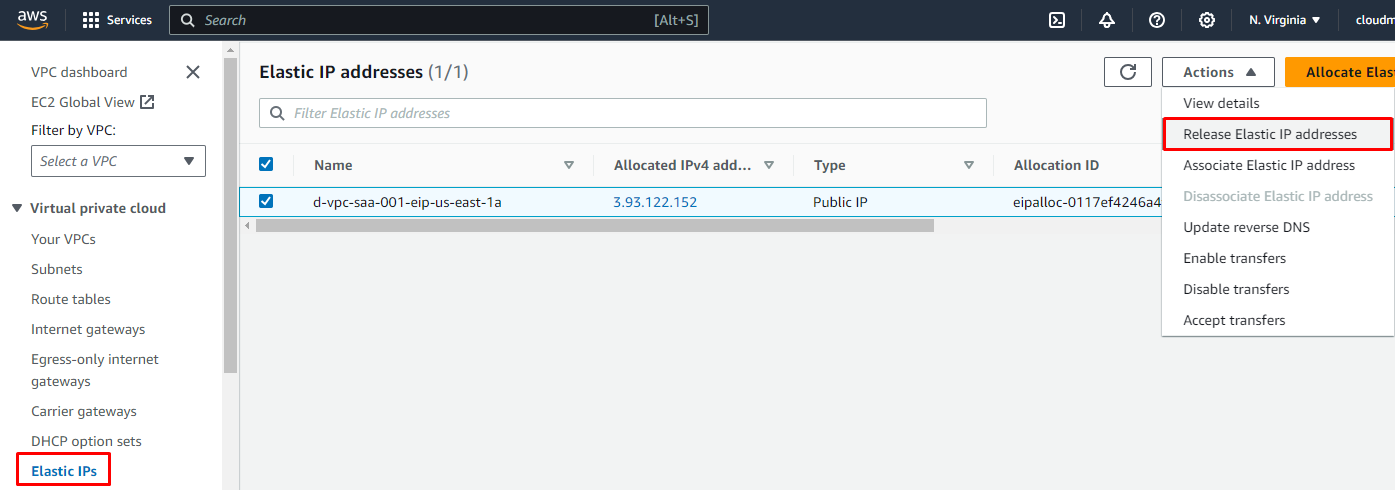Viewport: 1395px width, 490px height.
Task: Choose Release Elastic IP addresses
Action: (1270, 134)
